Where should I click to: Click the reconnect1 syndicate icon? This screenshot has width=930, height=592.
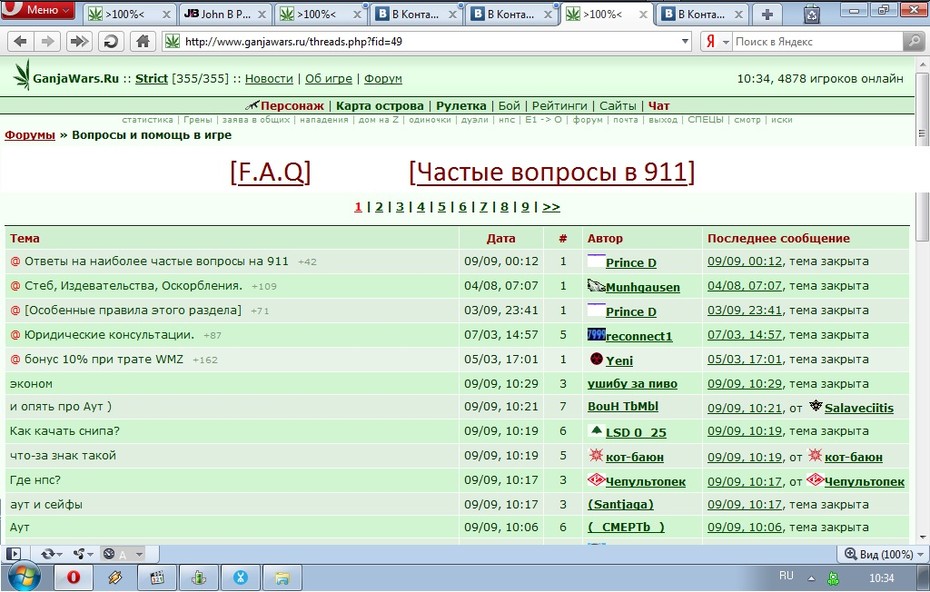[x=596, y=335]
